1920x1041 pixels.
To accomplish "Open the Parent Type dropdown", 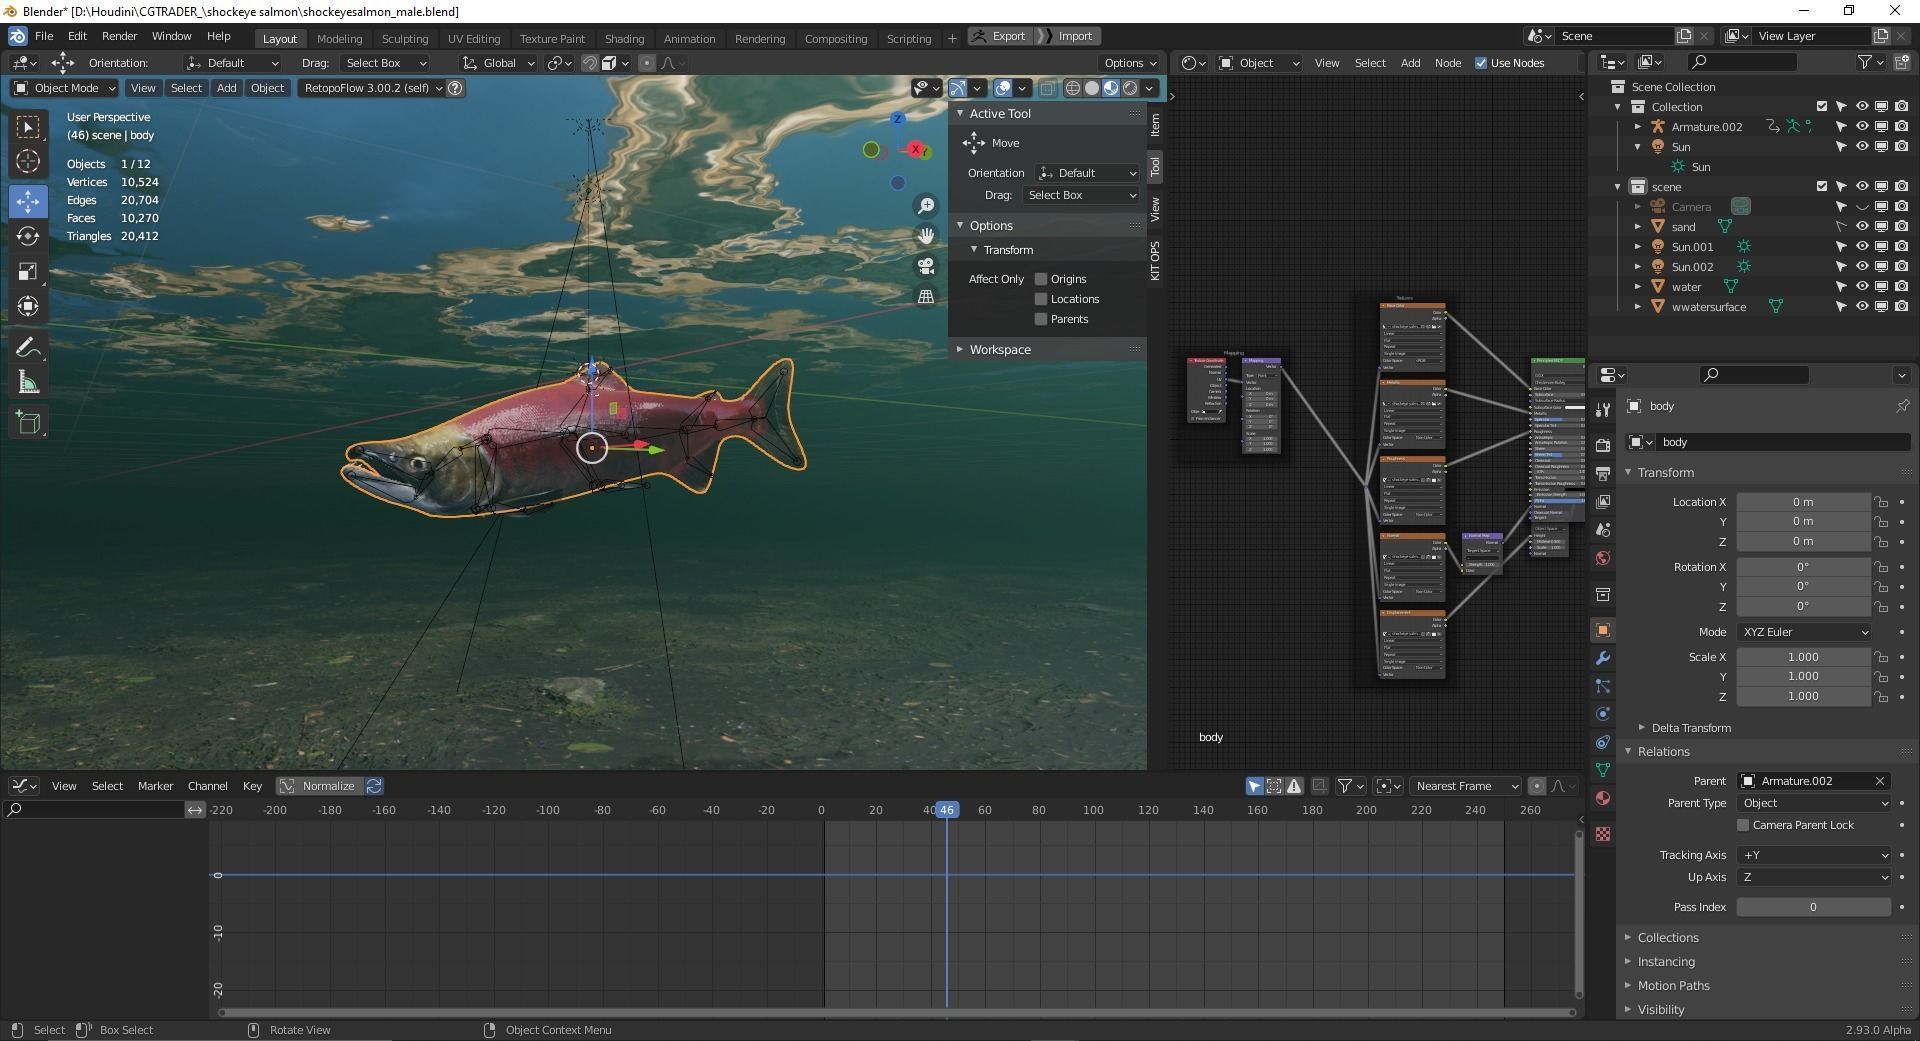I will click(x=1814, y=803).
